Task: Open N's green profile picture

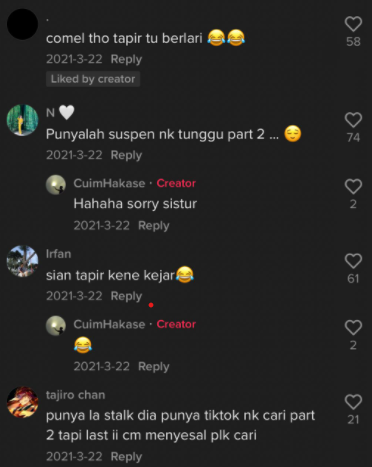Action: pos(22,120)
